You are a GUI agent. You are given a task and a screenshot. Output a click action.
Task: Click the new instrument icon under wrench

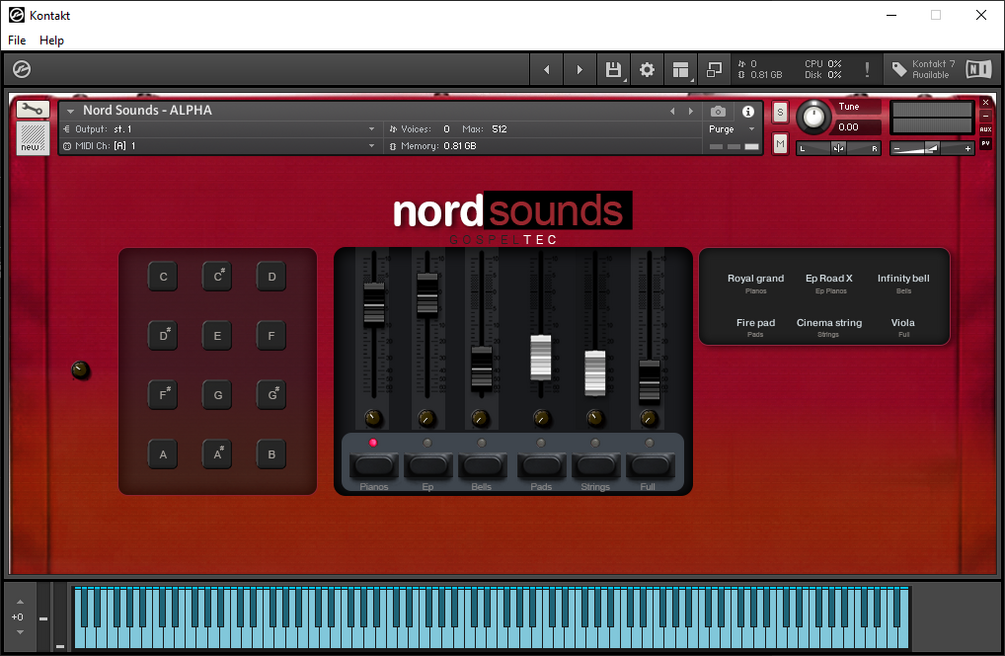click(32, 138)
